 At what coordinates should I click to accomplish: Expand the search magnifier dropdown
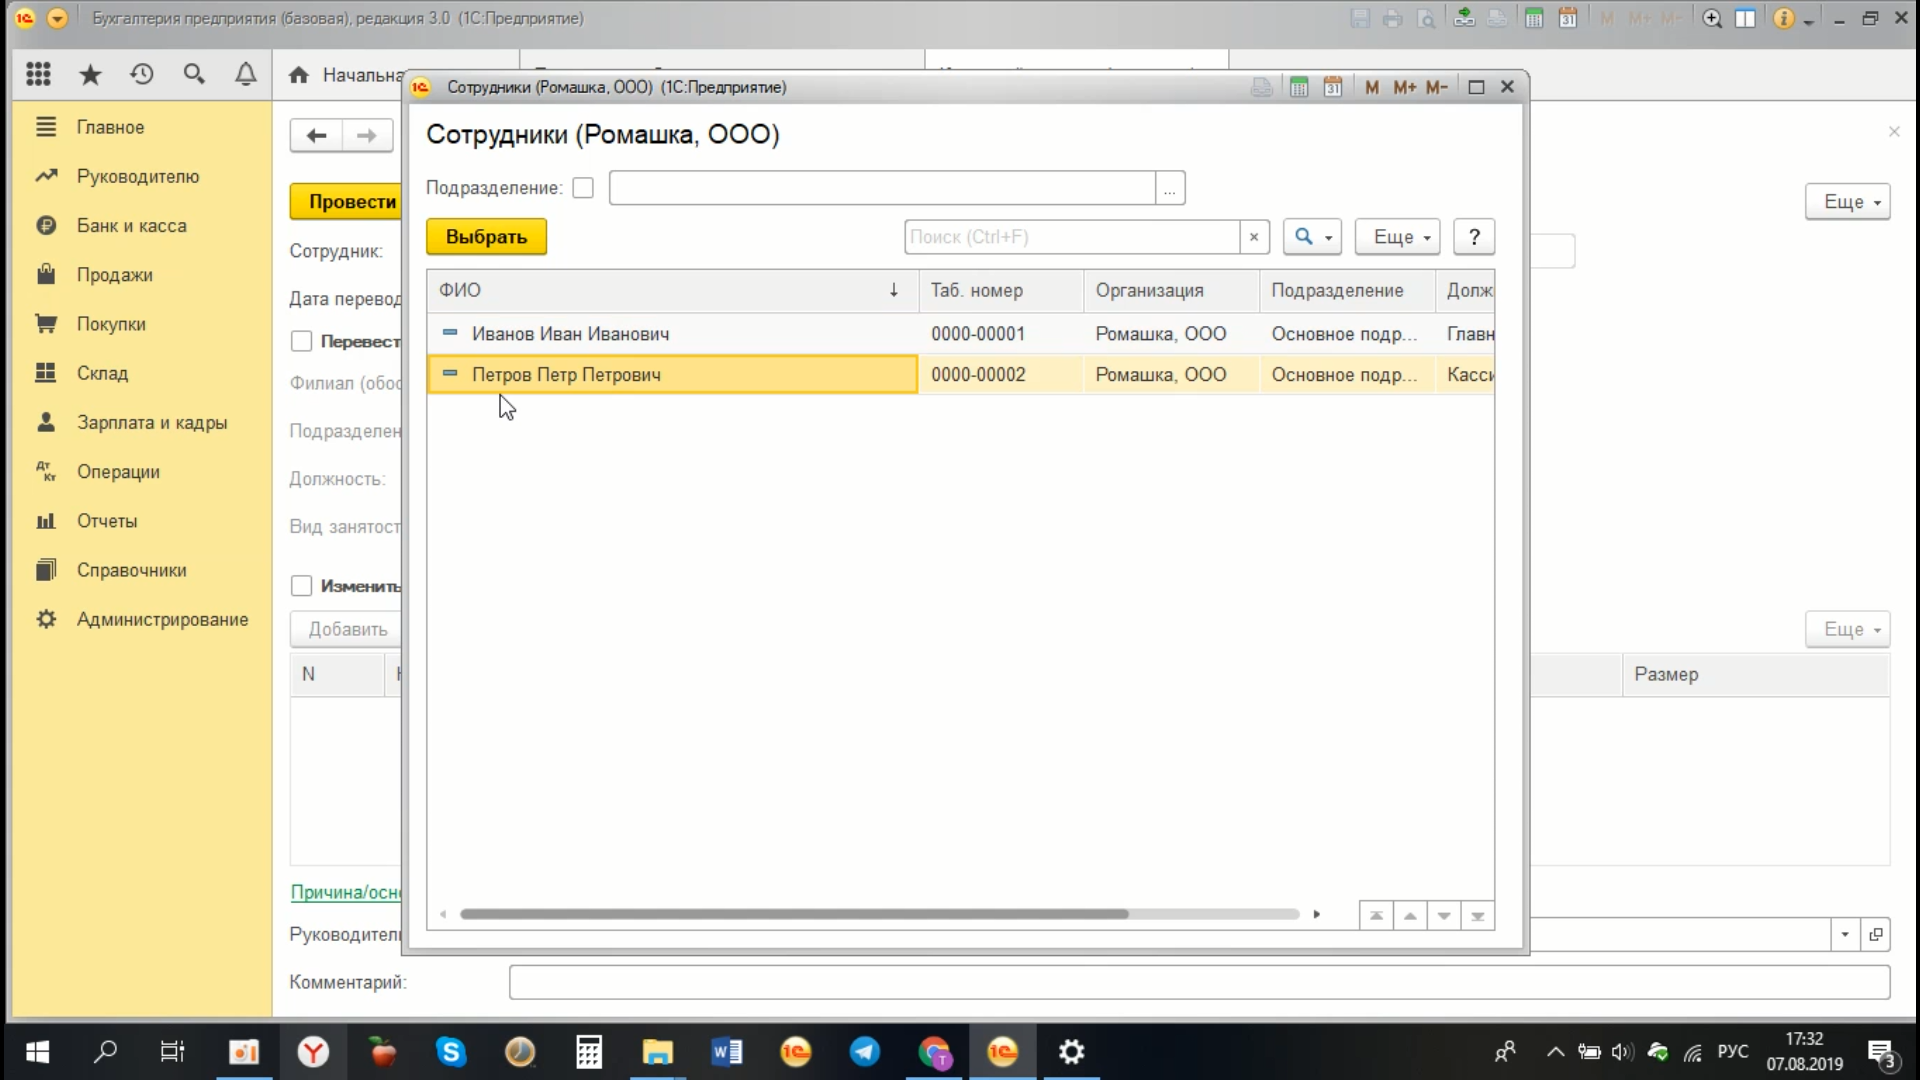(x=1312, y=237)
